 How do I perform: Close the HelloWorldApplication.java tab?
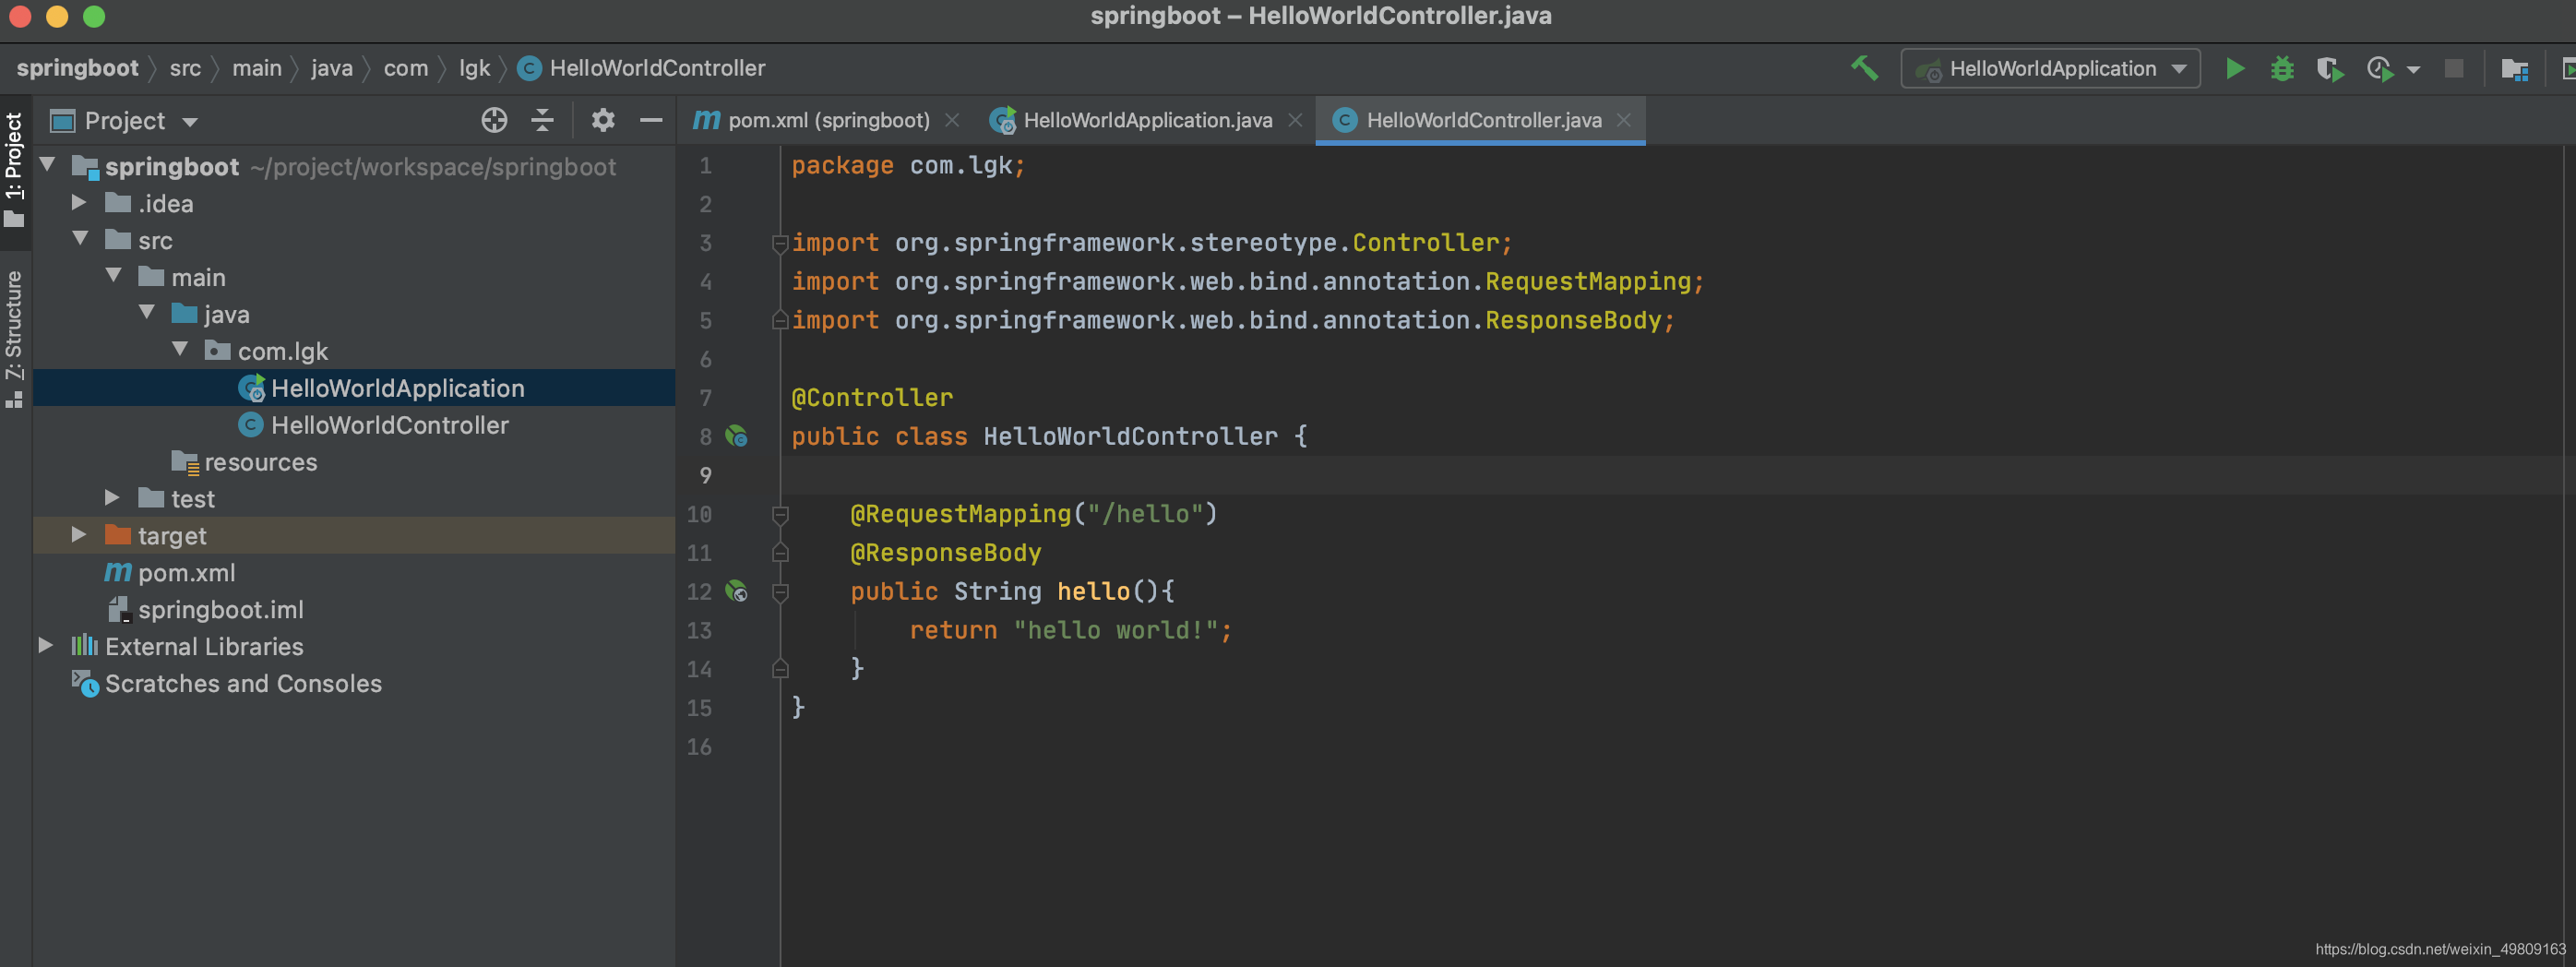click(1295, 120)
